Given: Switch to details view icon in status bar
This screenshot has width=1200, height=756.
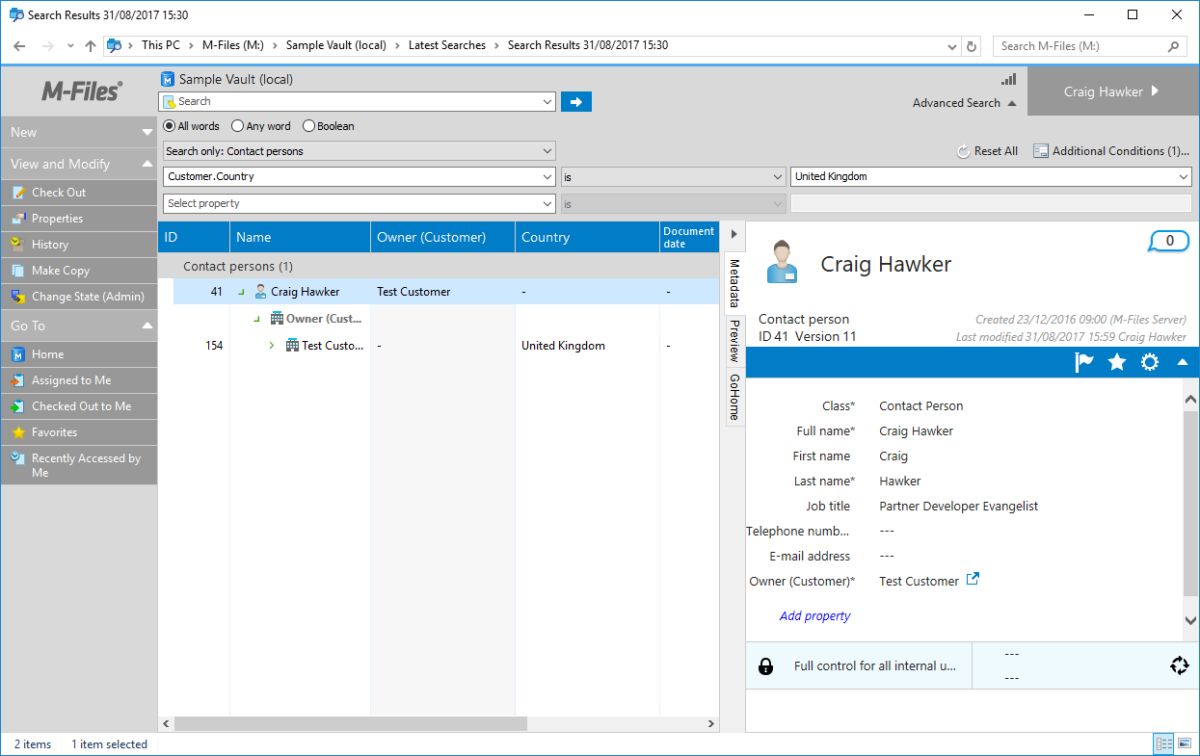Looking at the screenshot, I should tap(1163, 743).
